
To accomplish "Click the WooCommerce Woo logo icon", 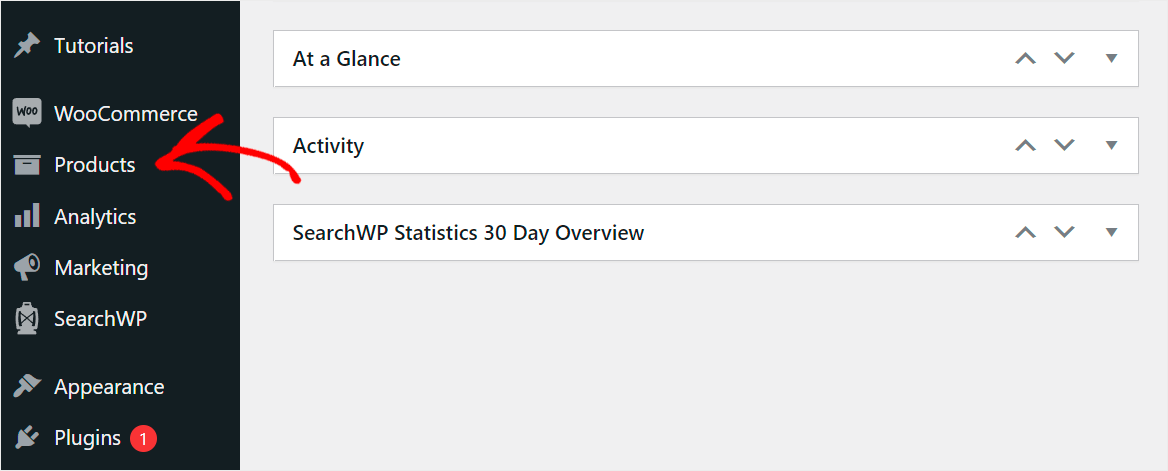I will coord(27,114).
